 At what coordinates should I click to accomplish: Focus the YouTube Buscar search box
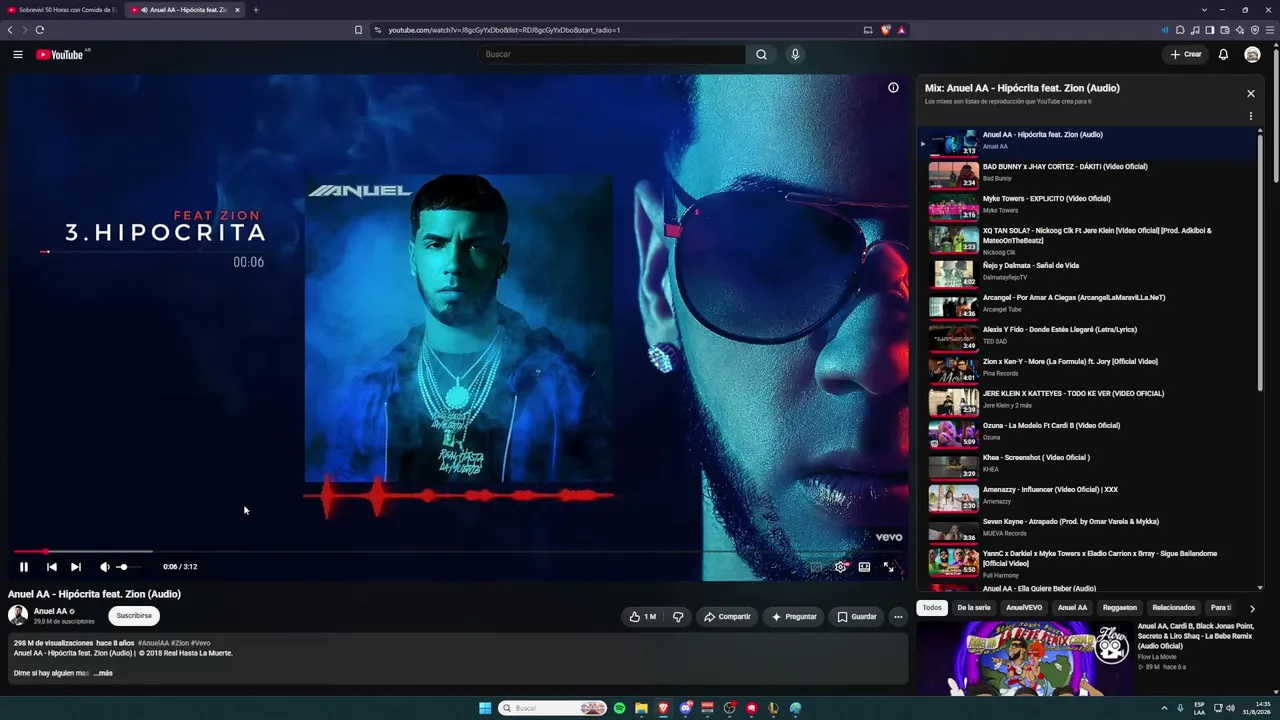point(611,54)
